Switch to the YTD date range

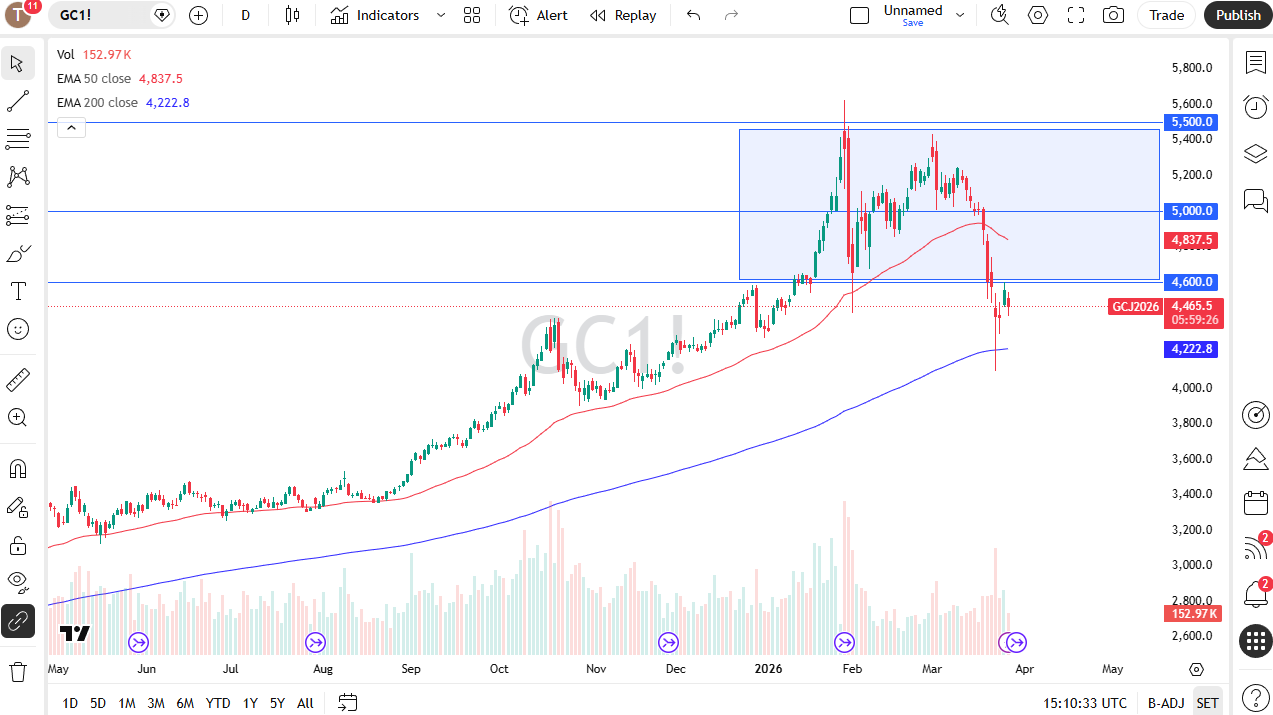tap(217, 703)
